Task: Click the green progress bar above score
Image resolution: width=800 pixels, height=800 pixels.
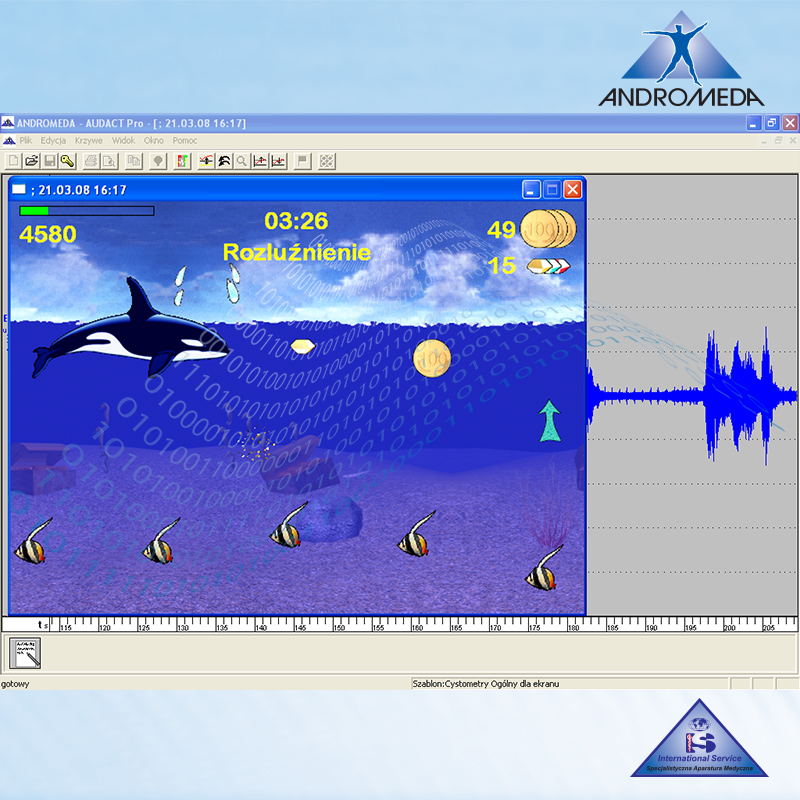Action: (34, 211)
